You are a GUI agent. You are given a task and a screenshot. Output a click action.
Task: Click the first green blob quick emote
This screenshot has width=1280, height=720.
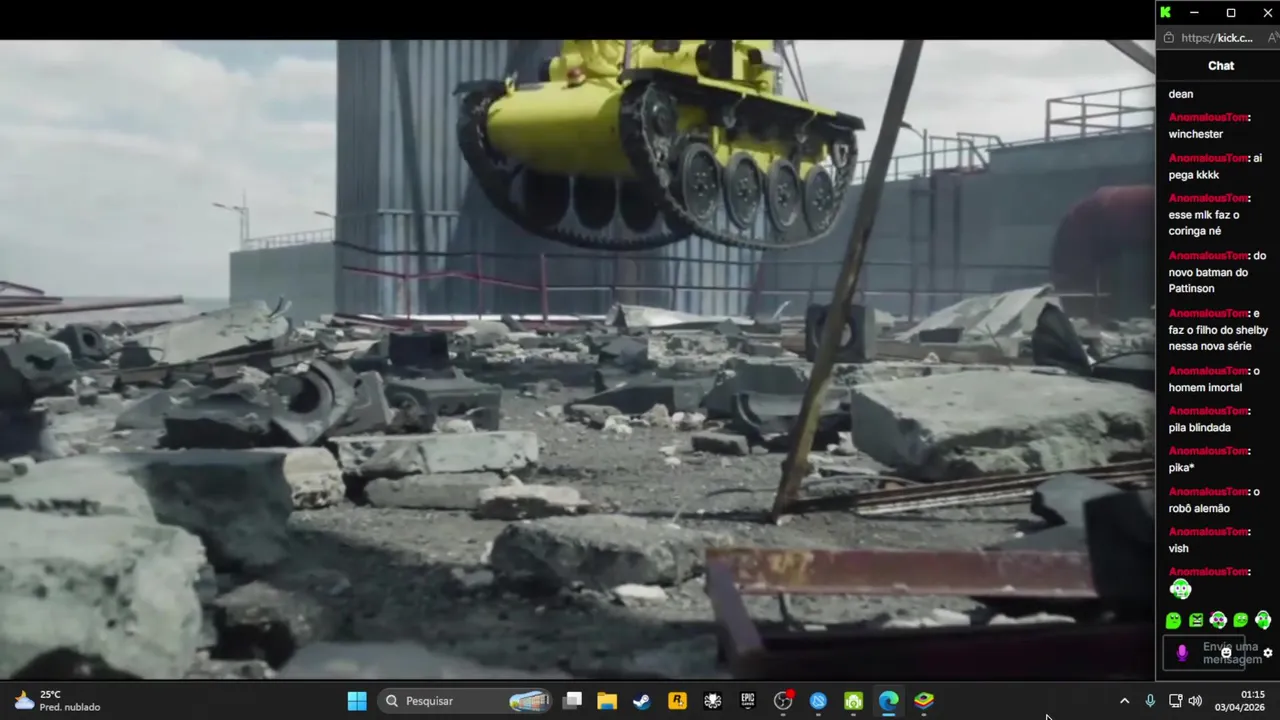point(1173,620)
